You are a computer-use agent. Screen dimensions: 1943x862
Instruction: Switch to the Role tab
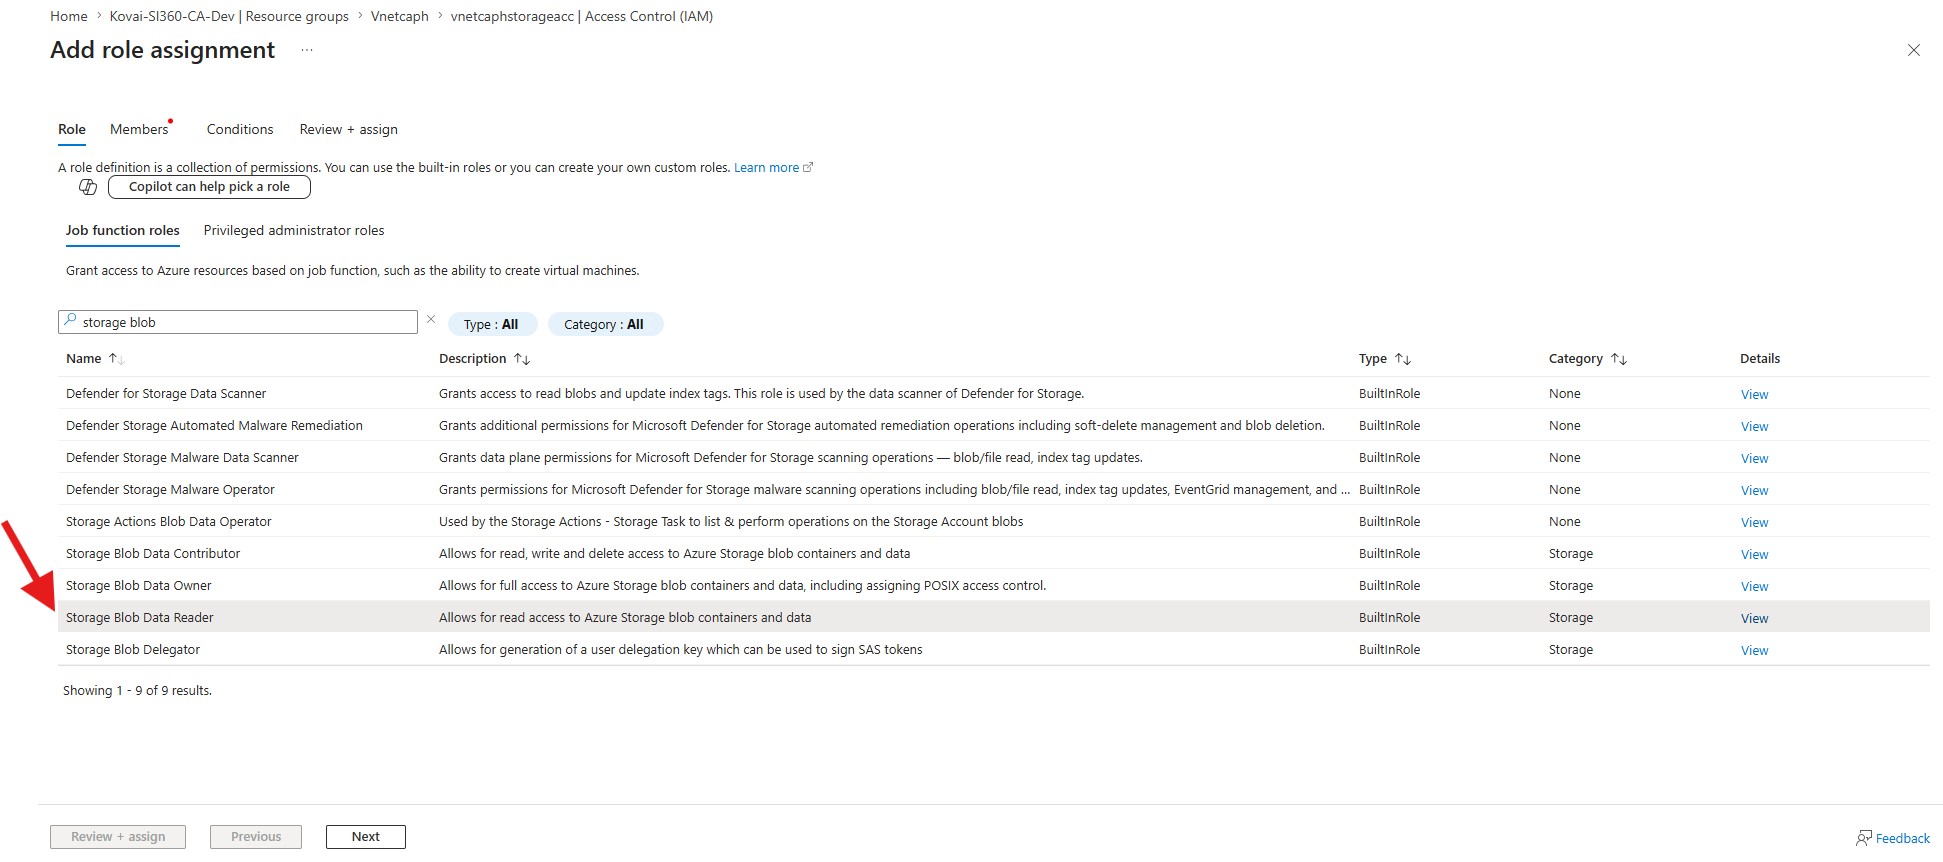72,130
